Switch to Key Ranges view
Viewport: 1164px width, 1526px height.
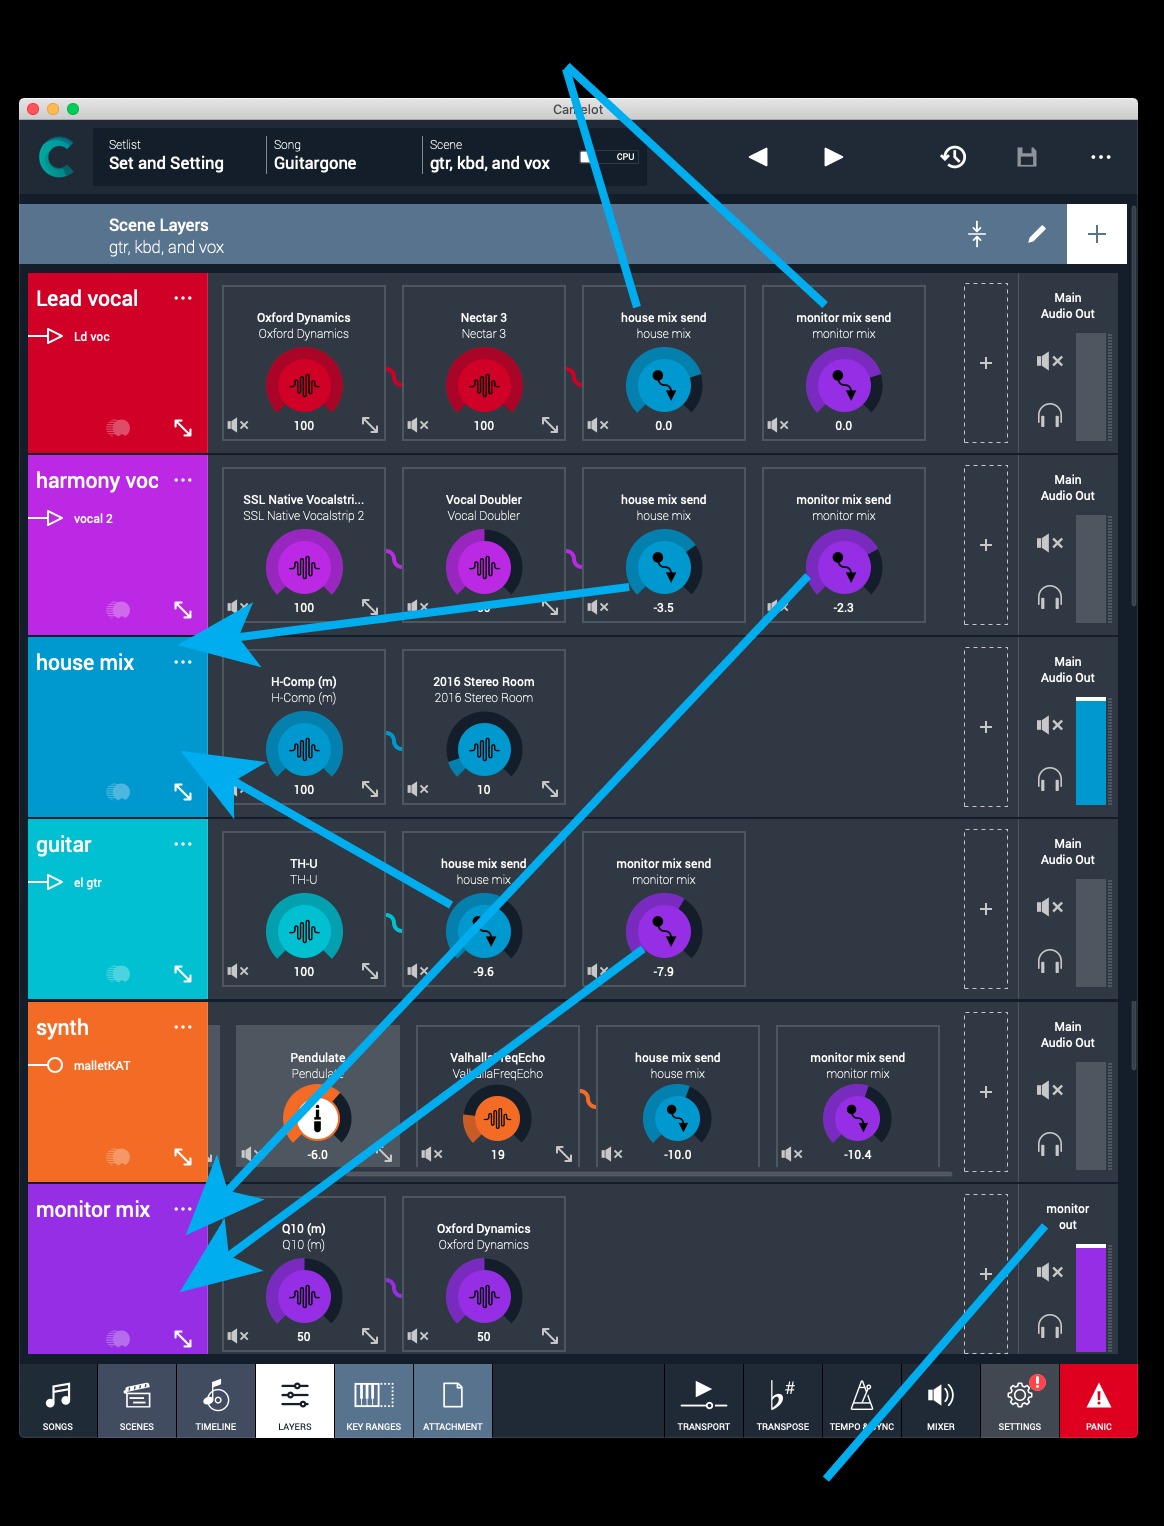point(374,1400)
